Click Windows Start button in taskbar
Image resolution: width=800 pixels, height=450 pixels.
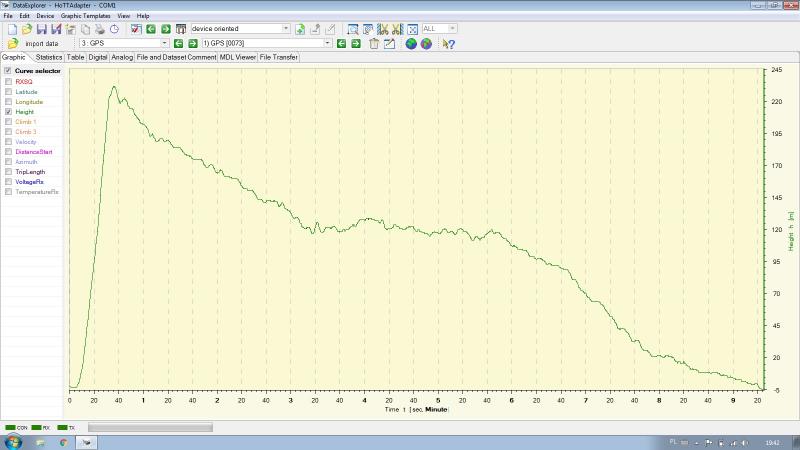[x=14, y=441]
